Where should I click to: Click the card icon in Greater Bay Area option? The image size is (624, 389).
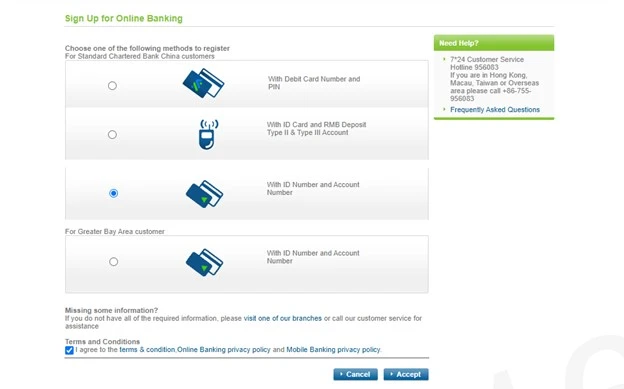tap(204, 262)
